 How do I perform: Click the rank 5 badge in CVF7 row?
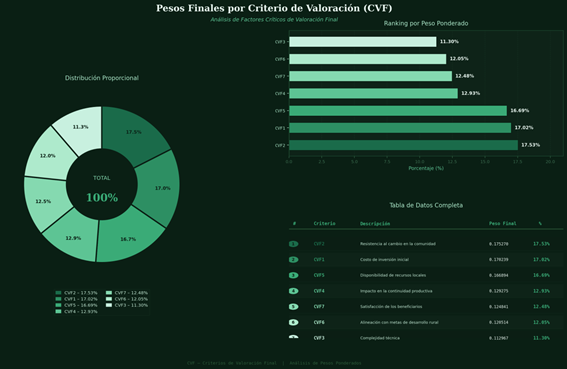pos(294,307)
